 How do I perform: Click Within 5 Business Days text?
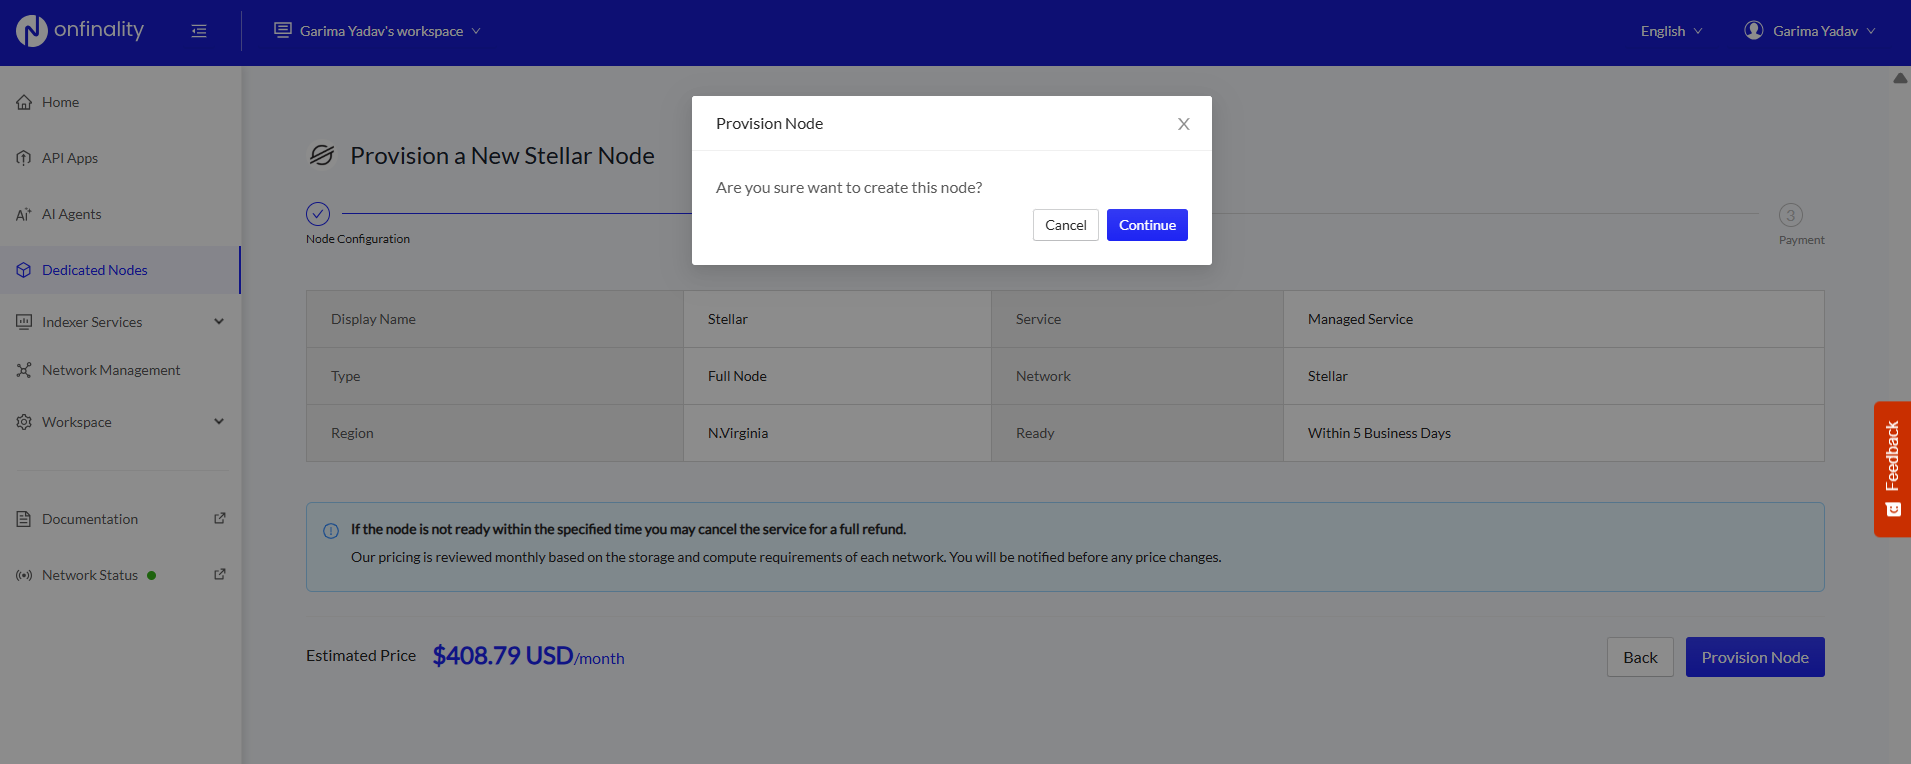tap(1379, 433)
